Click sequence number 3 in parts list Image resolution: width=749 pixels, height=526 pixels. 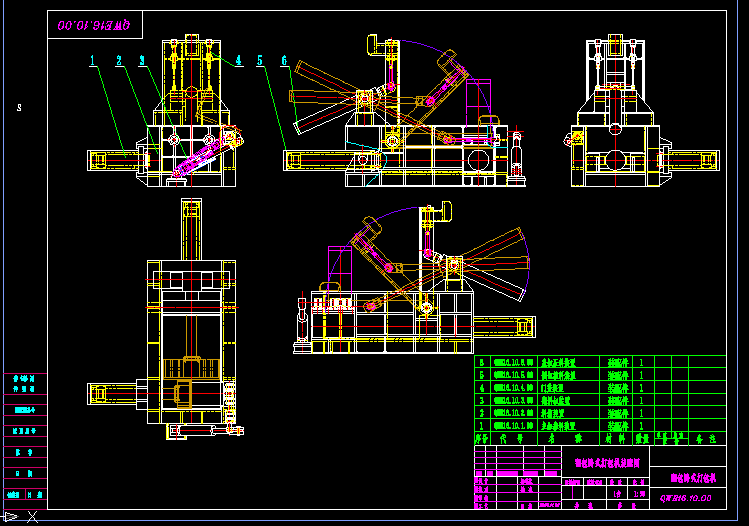(x=482, y=400)
